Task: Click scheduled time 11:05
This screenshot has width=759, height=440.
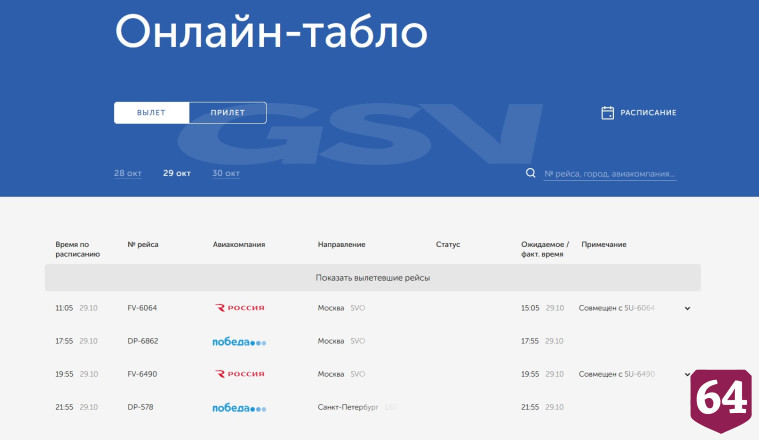Action: coord(64,308)
